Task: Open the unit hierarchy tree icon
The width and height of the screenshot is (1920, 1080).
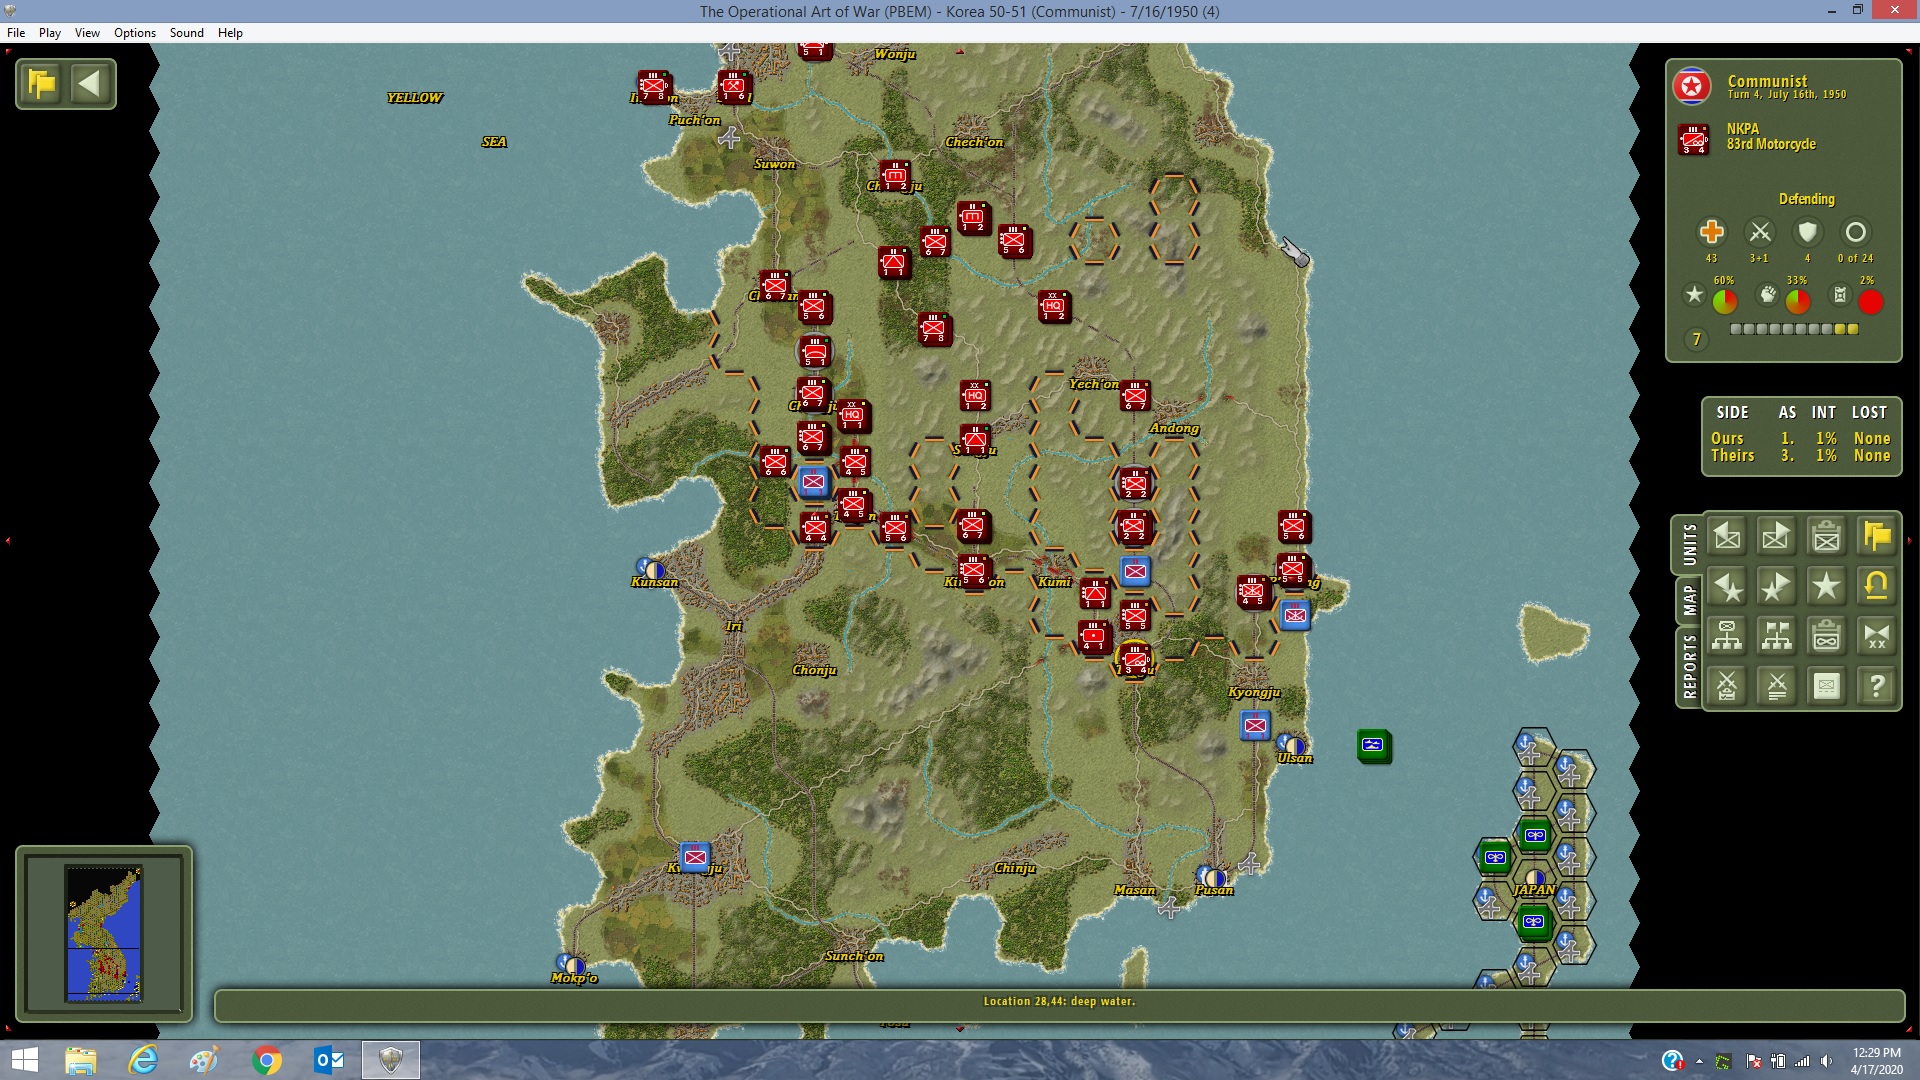Action: [x=1727, y=637]
